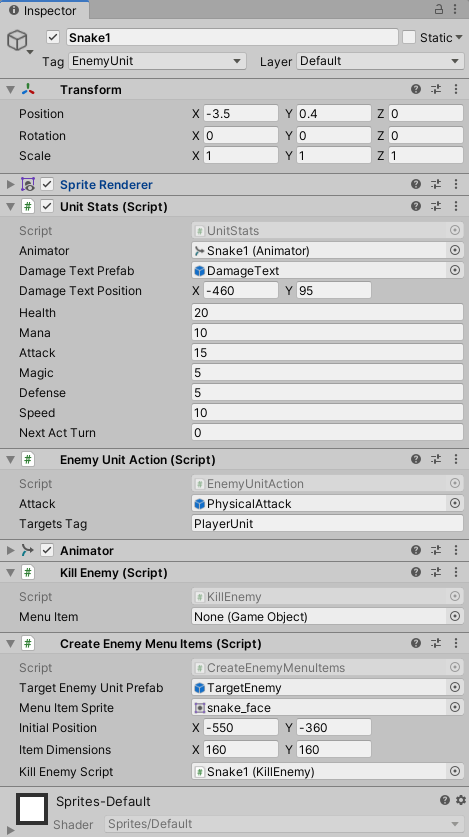The width and height of the screenshot is (469, 837).
Task: Open object picker for Kill Enemy Script
Action: coord(455,771)
